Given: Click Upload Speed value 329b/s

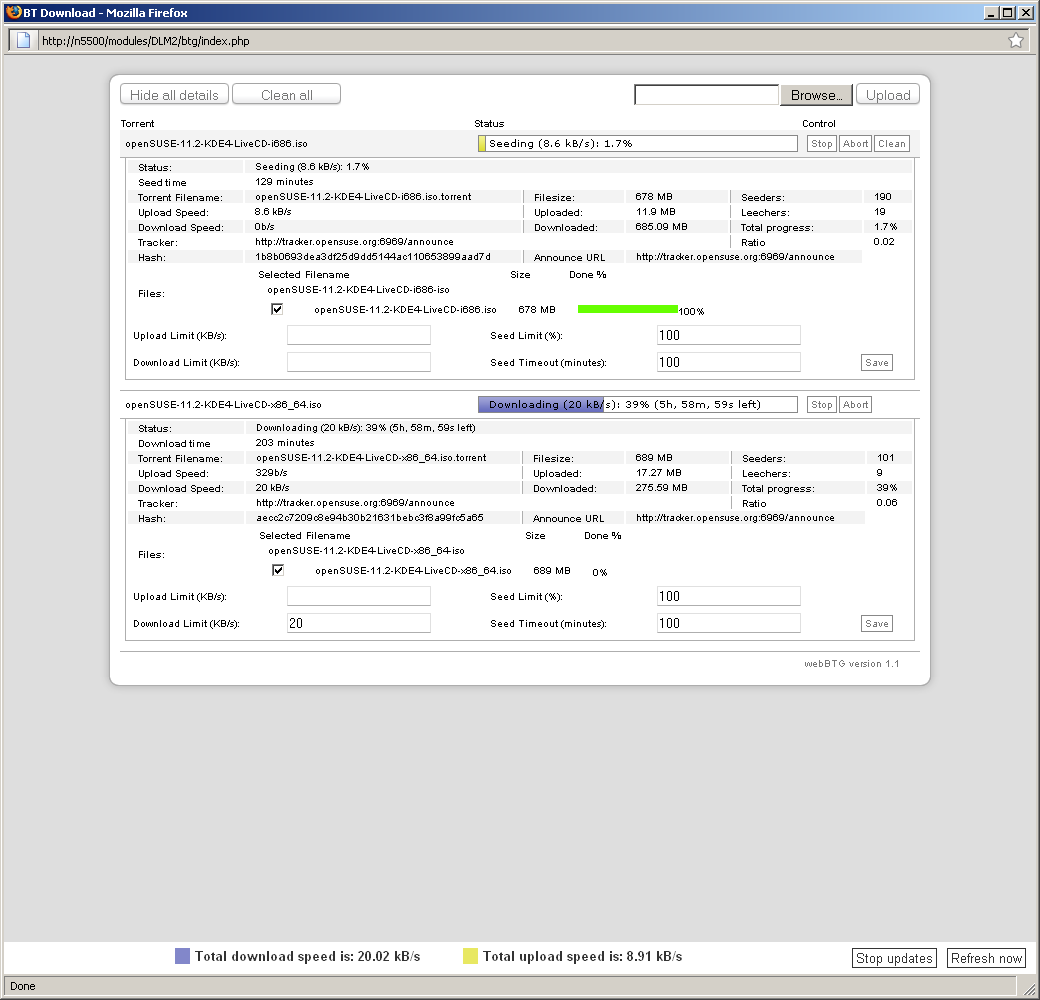Looking at the screenshot, I should tap(271, 473).
